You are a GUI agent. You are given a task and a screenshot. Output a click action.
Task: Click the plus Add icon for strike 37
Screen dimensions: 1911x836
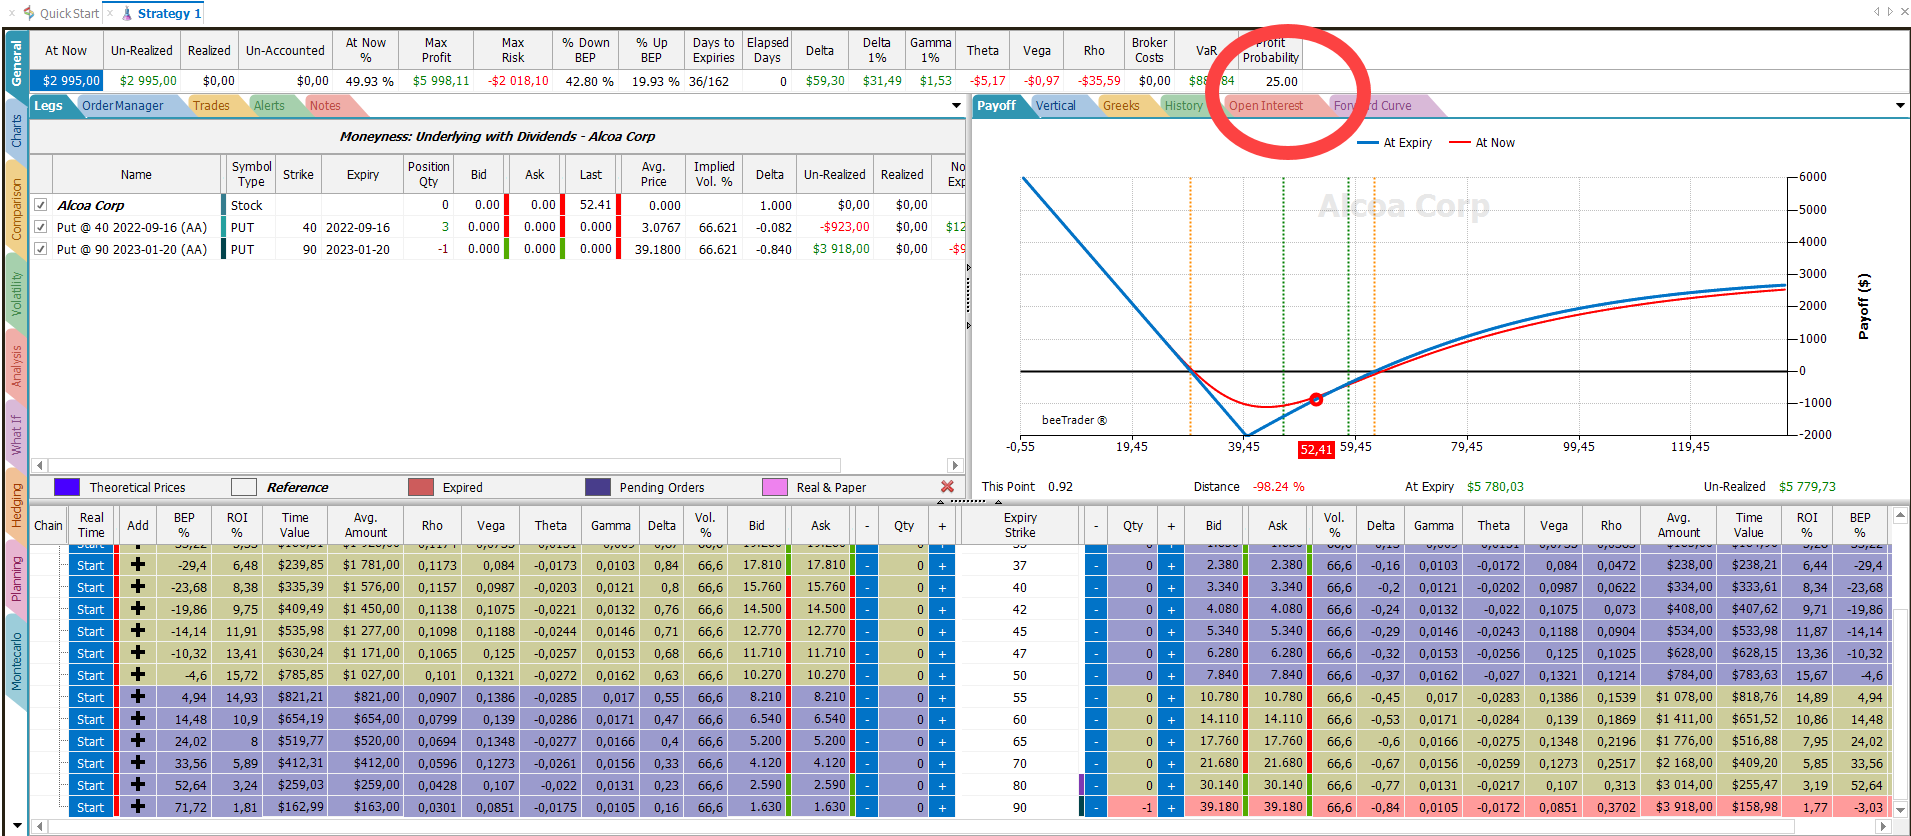tap(138, 565)
